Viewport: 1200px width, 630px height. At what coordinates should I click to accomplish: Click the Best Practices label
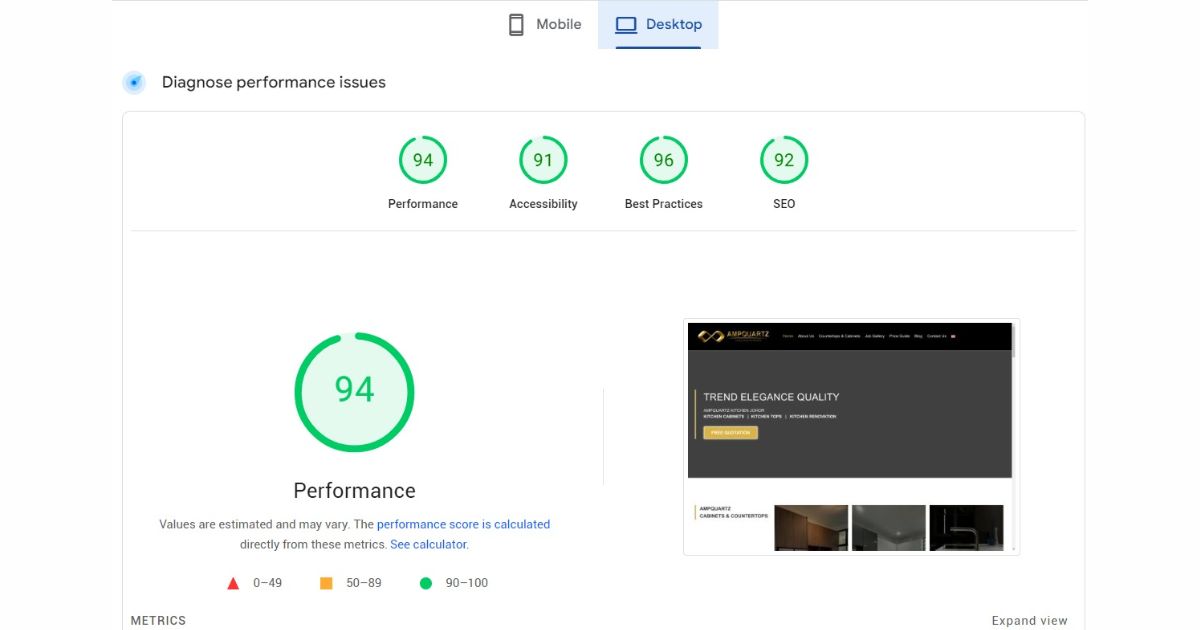(664, 204)
